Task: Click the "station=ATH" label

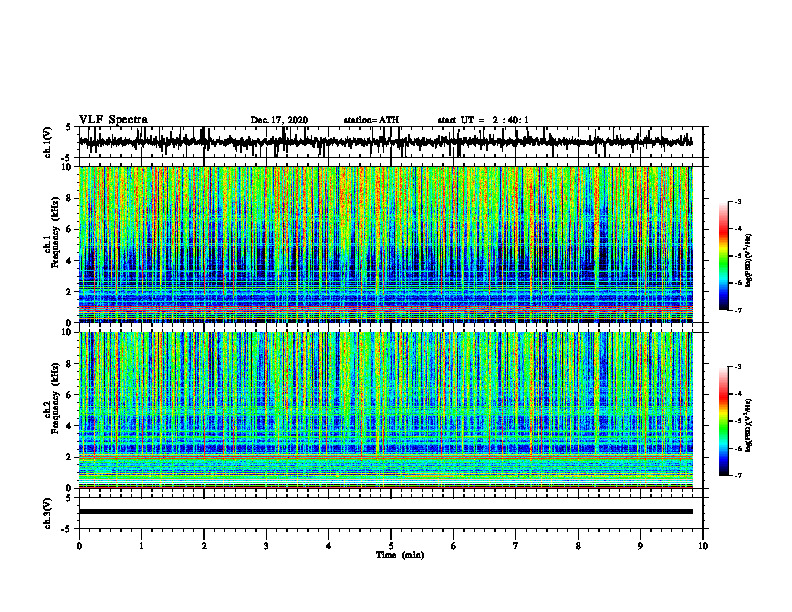Action: tap(371, 120)
